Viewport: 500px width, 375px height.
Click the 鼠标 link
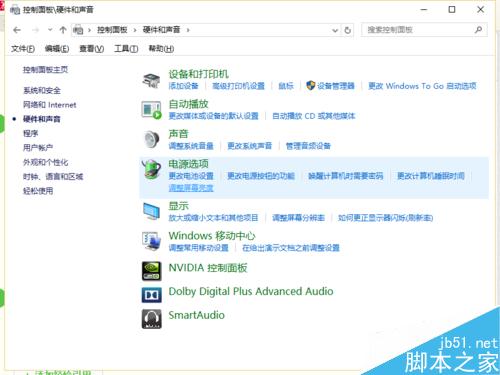286,86
